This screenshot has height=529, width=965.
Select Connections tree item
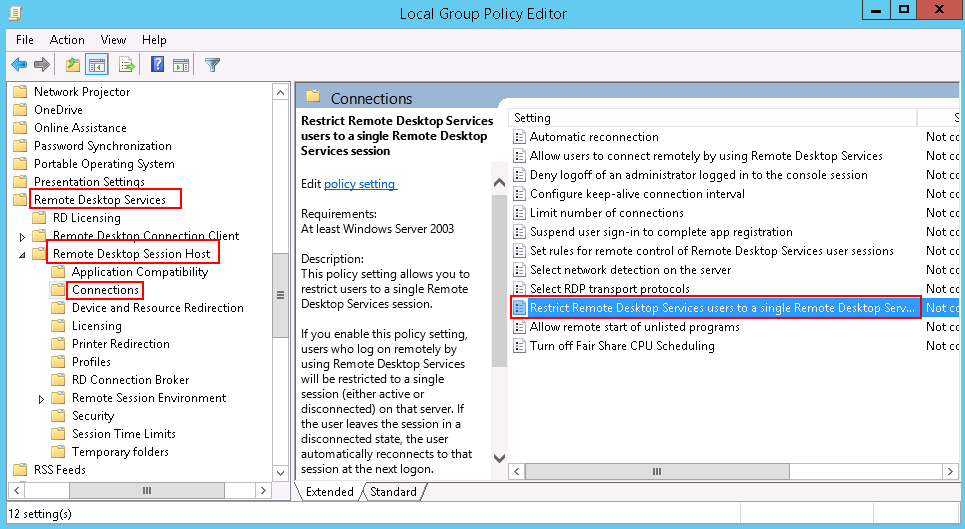coord(105,290)
